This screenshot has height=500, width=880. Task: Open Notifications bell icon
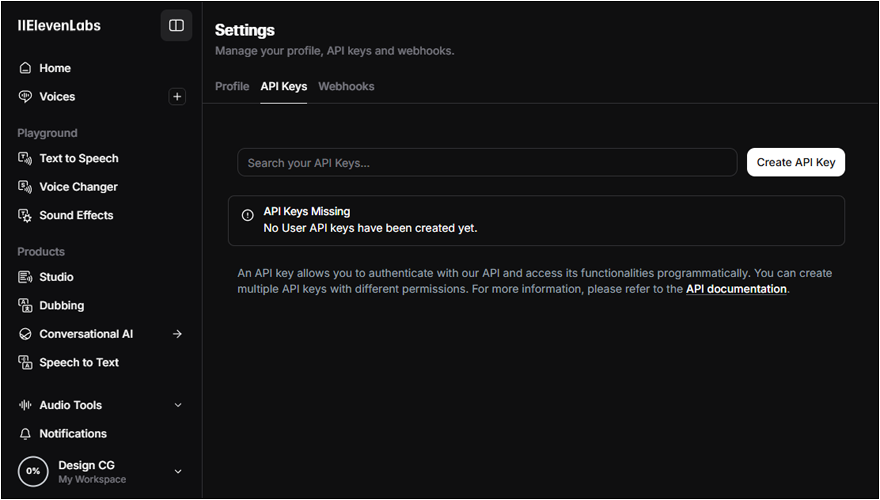[25, 434]
